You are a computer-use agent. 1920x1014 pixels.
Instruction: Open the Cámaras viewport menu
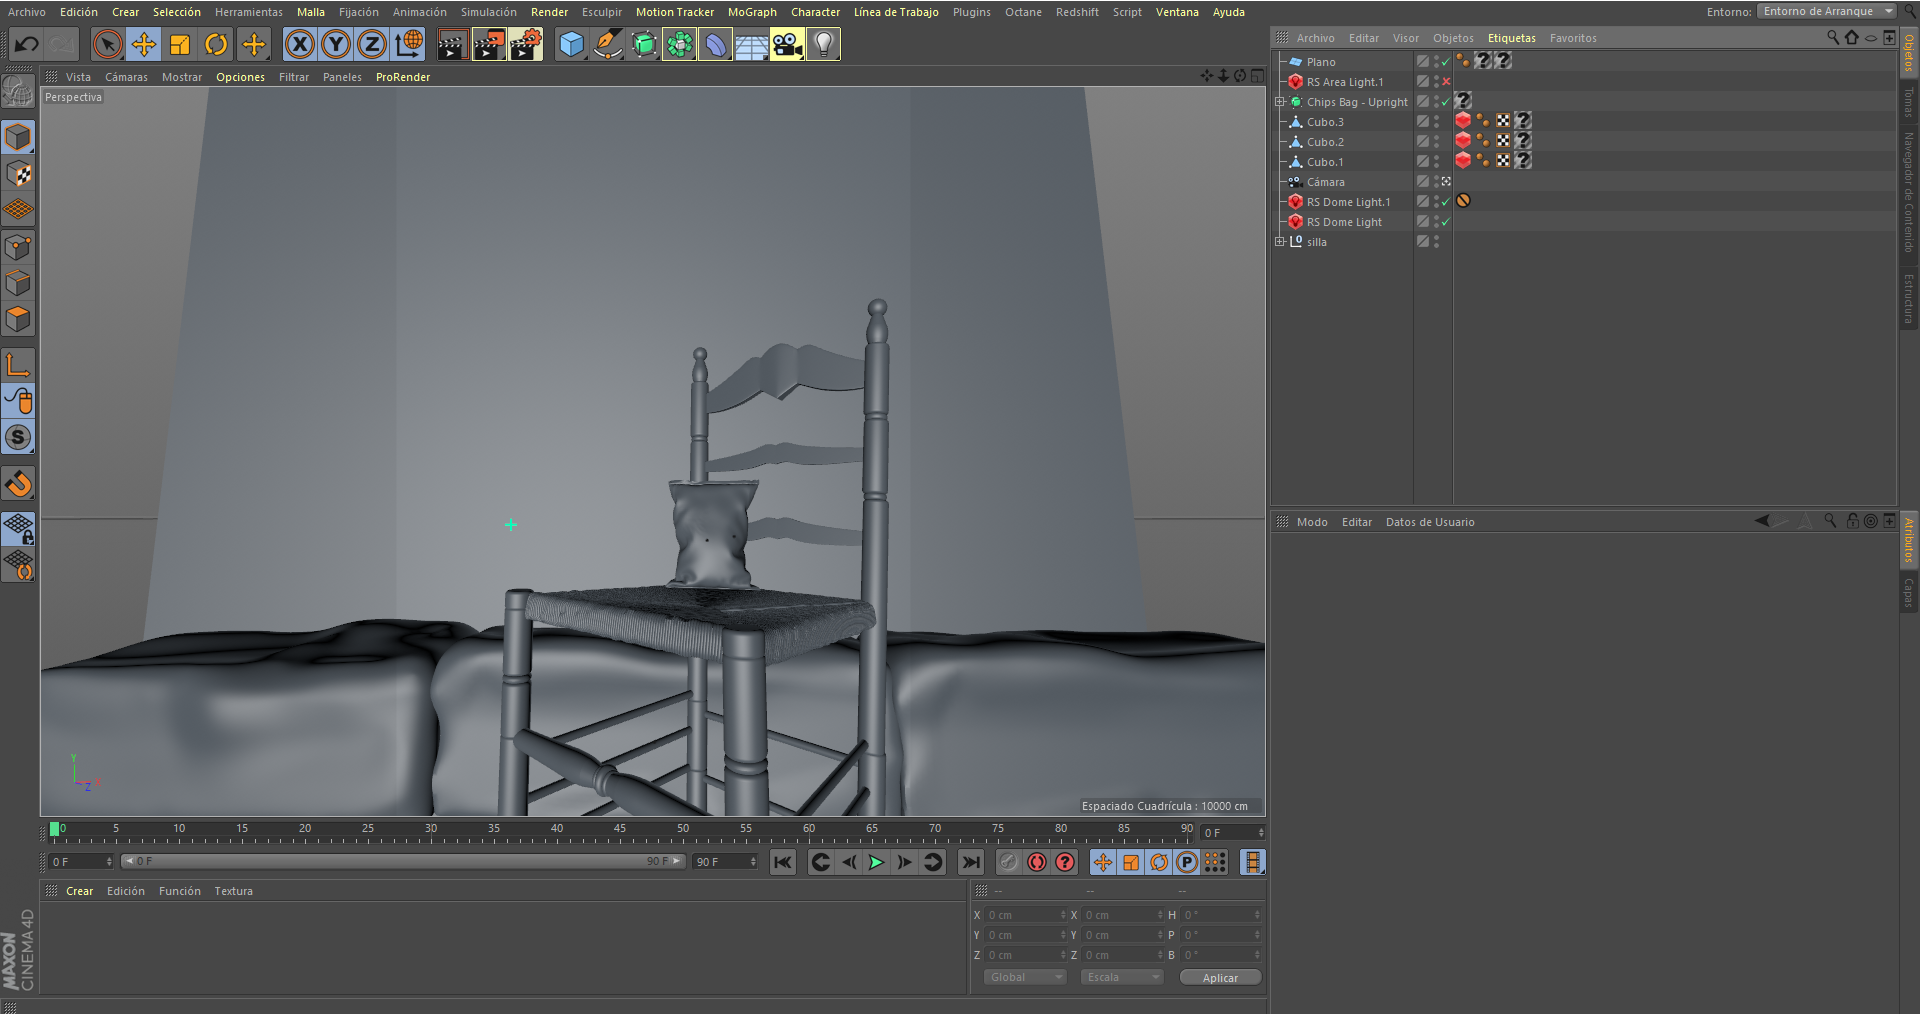click(x=126, y=77)
